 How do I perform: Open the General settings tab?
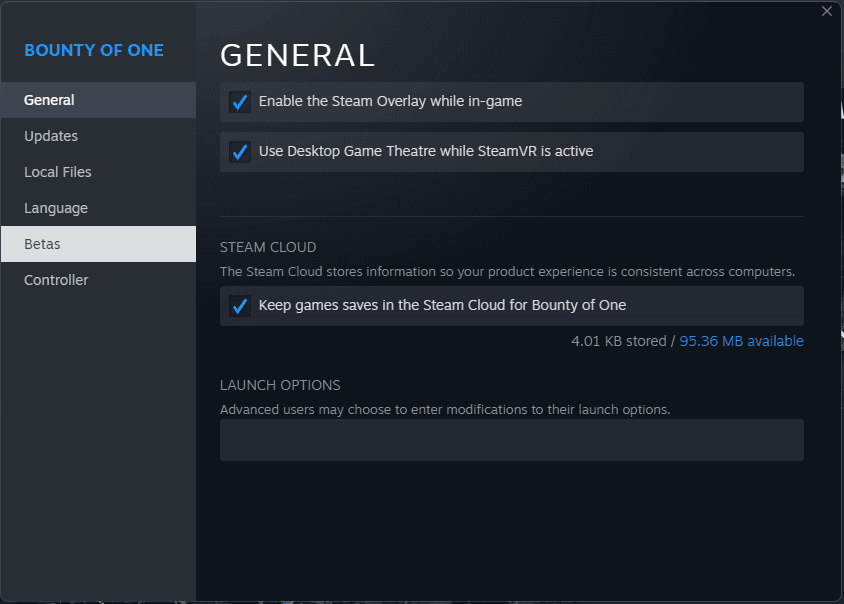98,100
